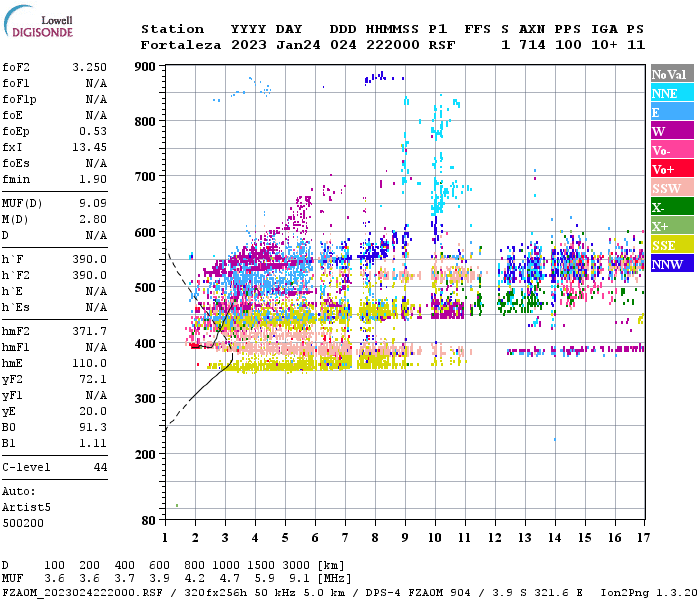
Task: Click the time 222000 in header
Action: pyautogui.click(x=392, y=45)
